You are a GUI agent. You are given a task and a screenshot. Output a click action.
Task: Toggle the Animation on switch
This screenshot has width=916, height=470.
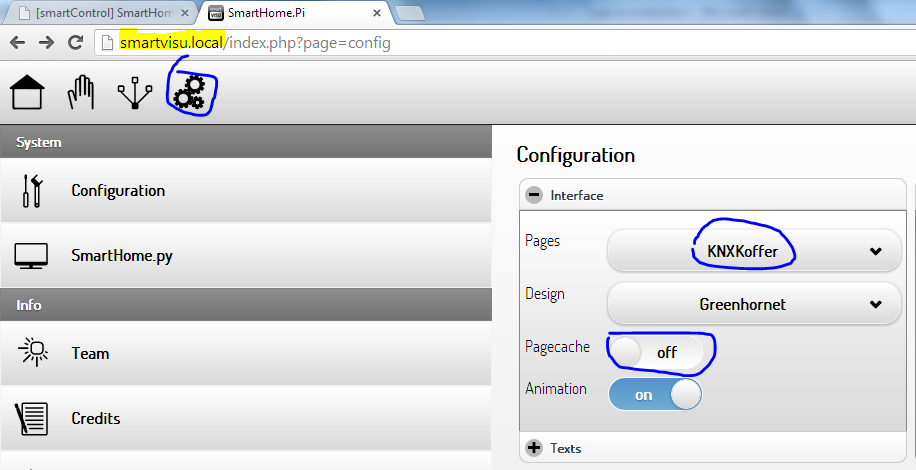click(655, 395)
